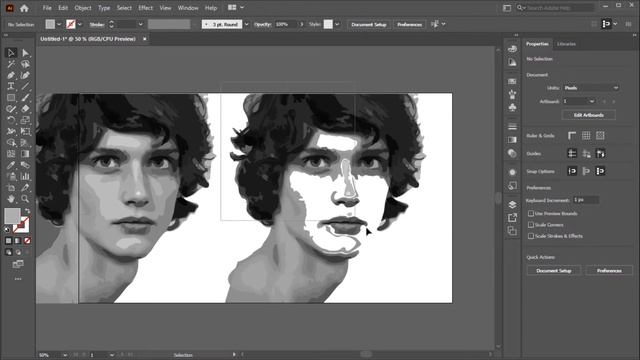Image resolution: width=640 pixels, height=360 pixels.
Task: Open the Window menu
Action: (188, 8)
